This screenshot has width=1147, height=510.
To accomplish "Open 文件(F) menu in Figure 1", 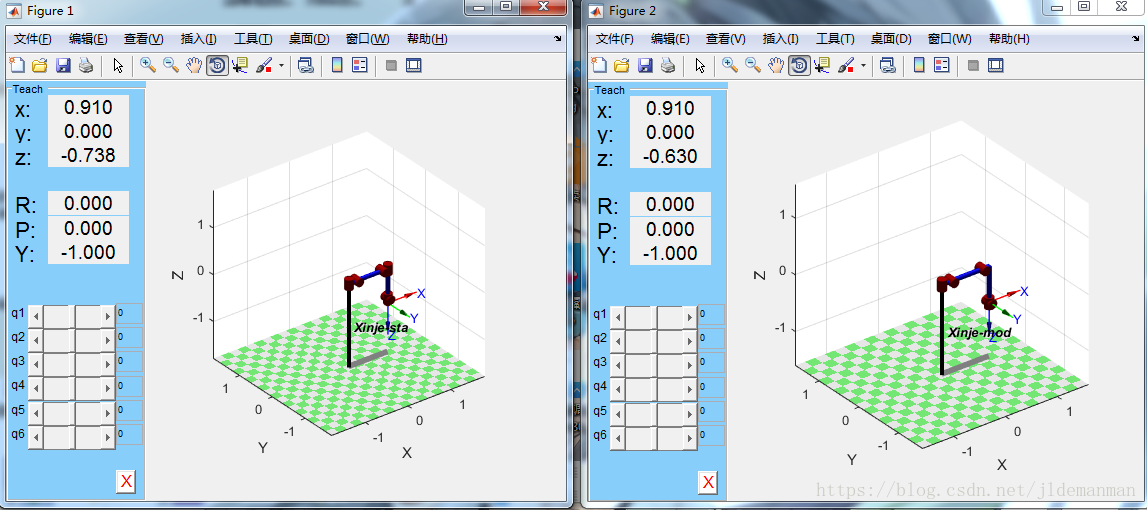I will click(32, 39).
